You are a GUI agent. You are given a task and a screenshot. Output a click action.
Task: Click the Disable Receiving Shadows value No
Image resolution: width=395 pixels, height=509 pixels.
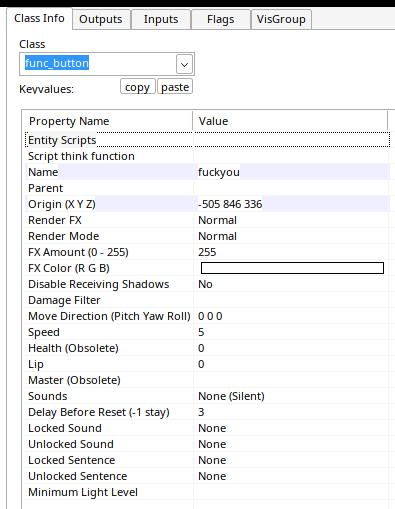(x=205, y=284)
